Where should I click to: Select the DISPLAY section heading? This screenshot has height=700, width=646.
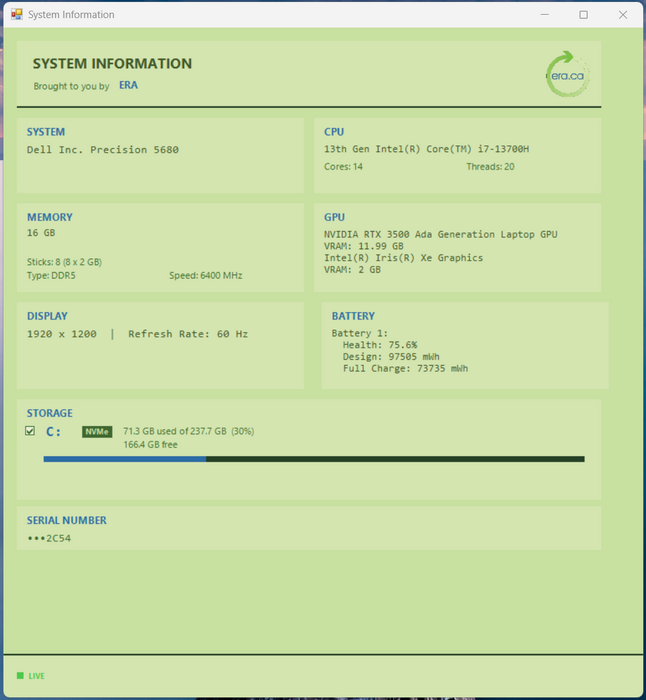click(x=47, y=316)
